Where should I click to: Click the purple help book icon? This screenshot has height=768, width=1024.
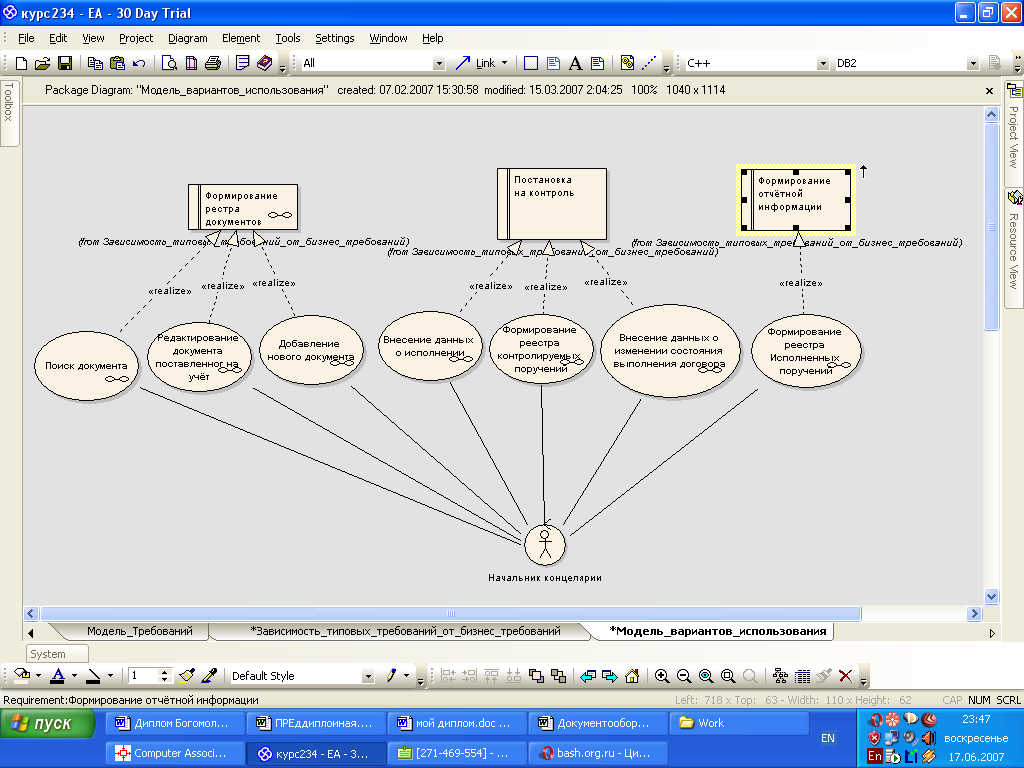pos(264,63)
